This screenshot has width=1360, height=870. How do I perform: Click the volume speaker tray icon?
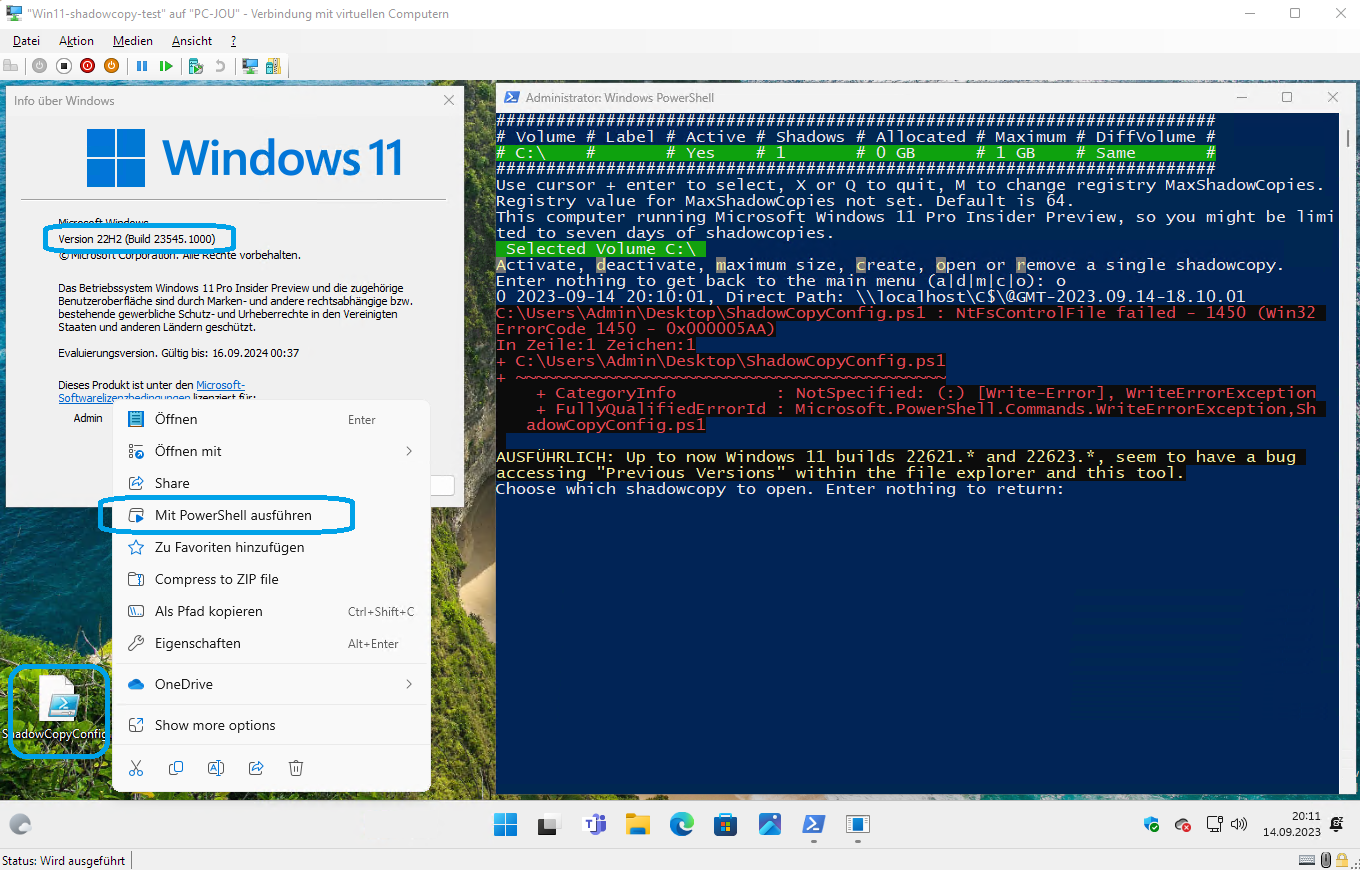(1239, 825)
